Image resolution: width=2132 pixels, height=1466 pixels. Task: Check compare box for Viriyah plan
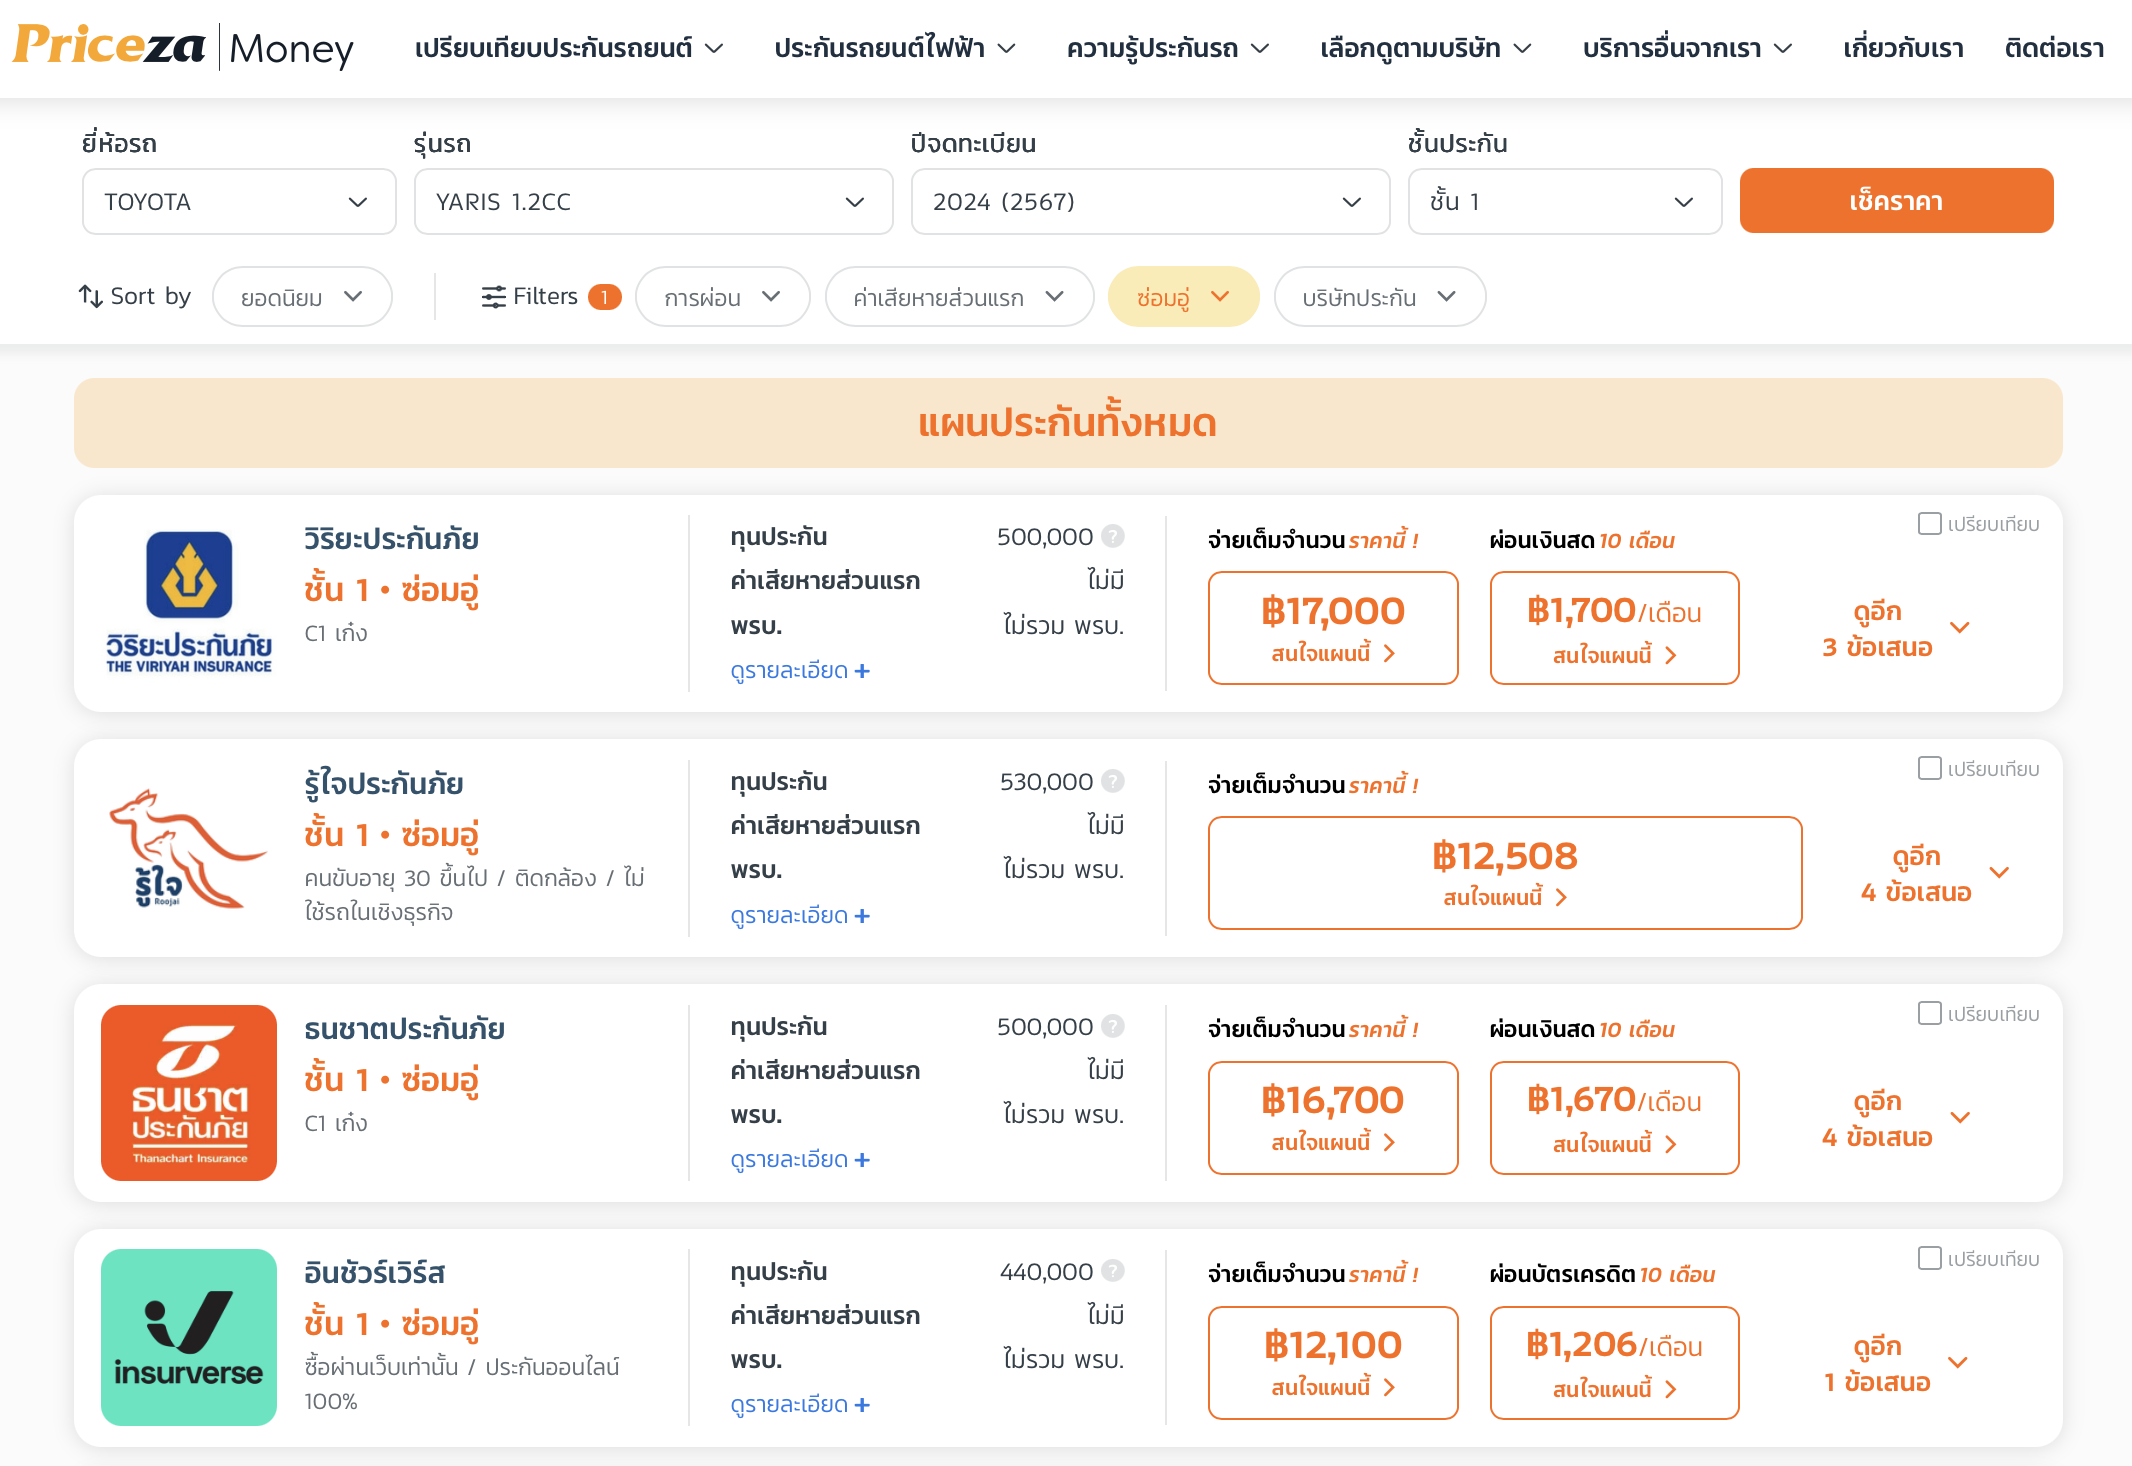click(1929, 523)
